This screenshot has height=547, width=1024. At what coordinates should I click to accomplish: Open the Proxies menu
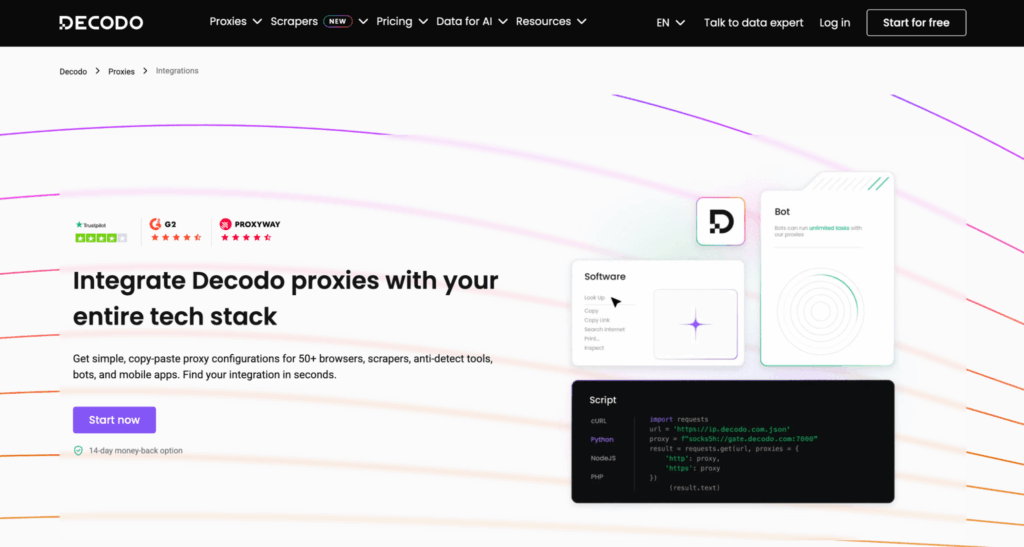(x=228, y=22)
